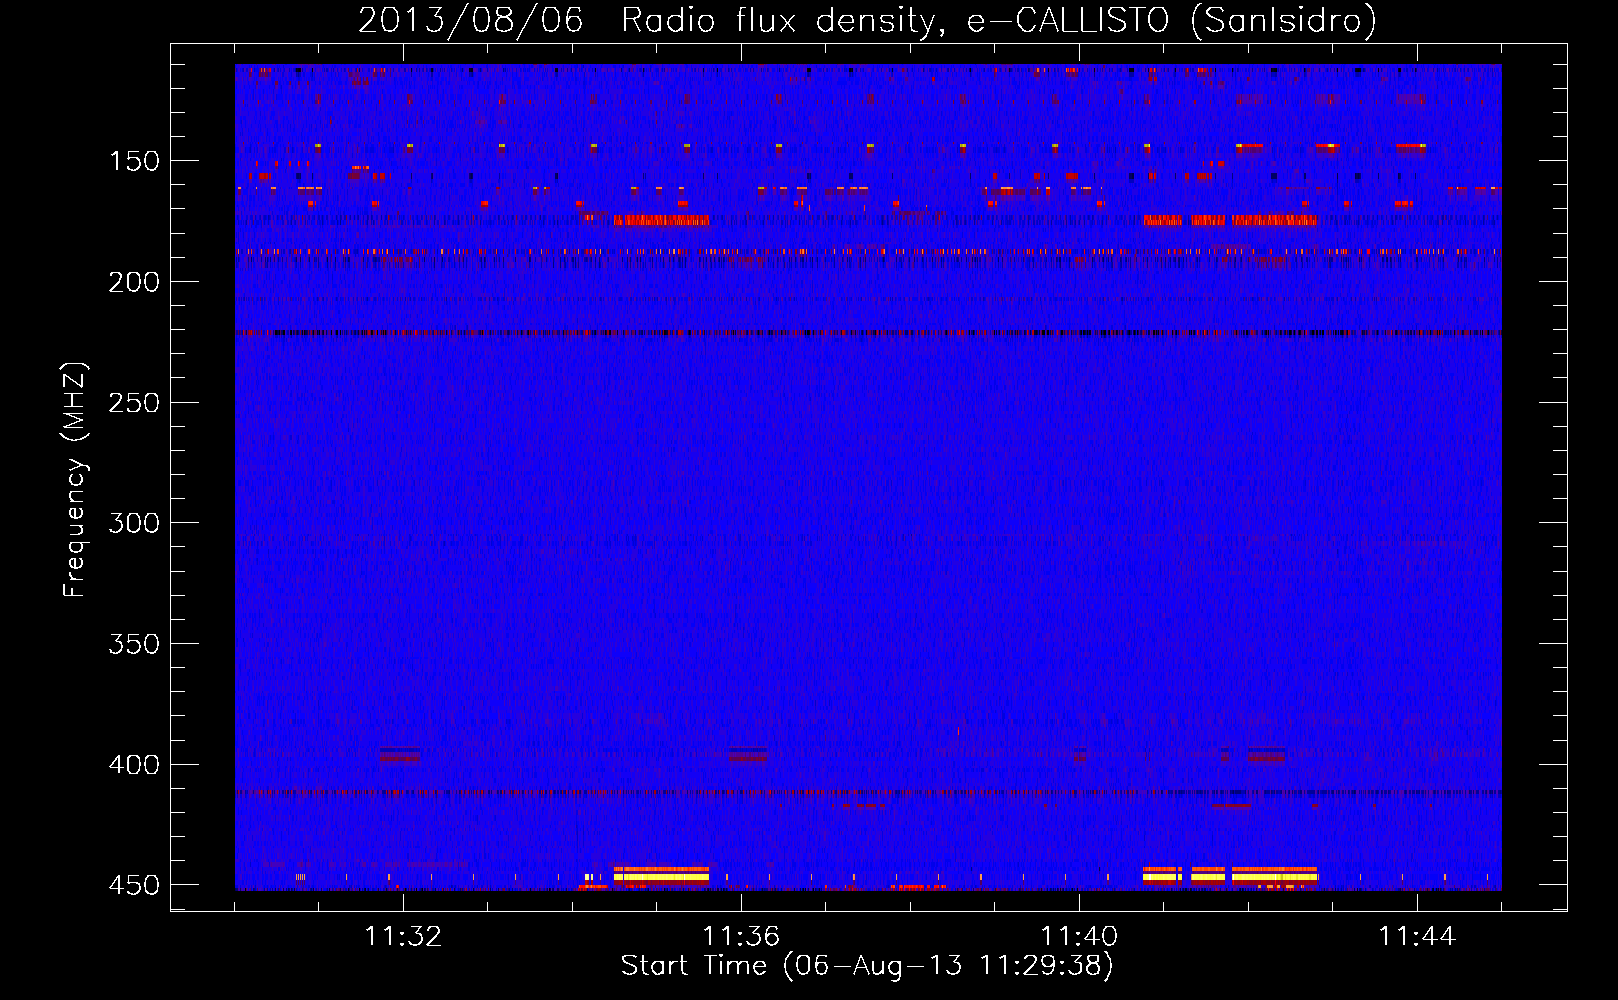1618x1000 pixels.
Task: Click the 300 frequency tick label
Action: [x=134, y=523]
